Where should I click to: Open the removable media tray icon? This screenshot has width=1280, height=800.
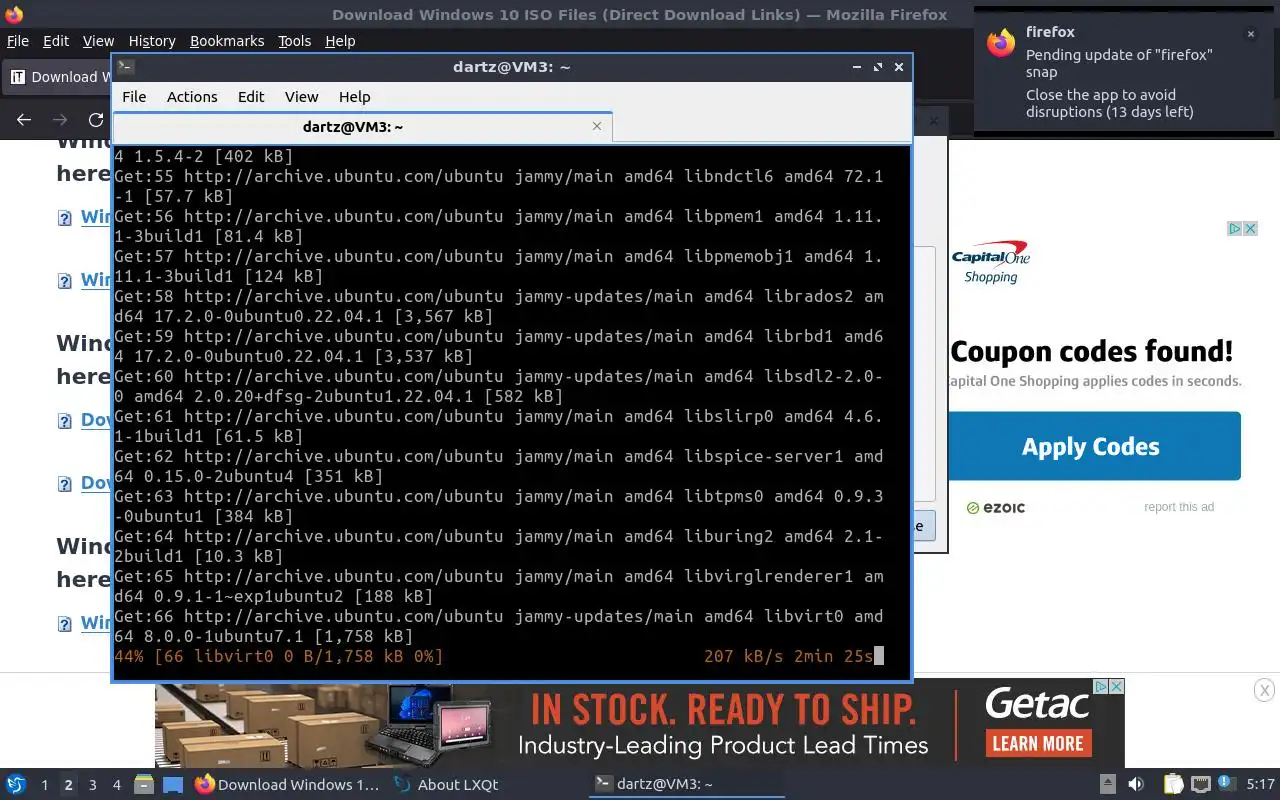(x=1108, y=784)
